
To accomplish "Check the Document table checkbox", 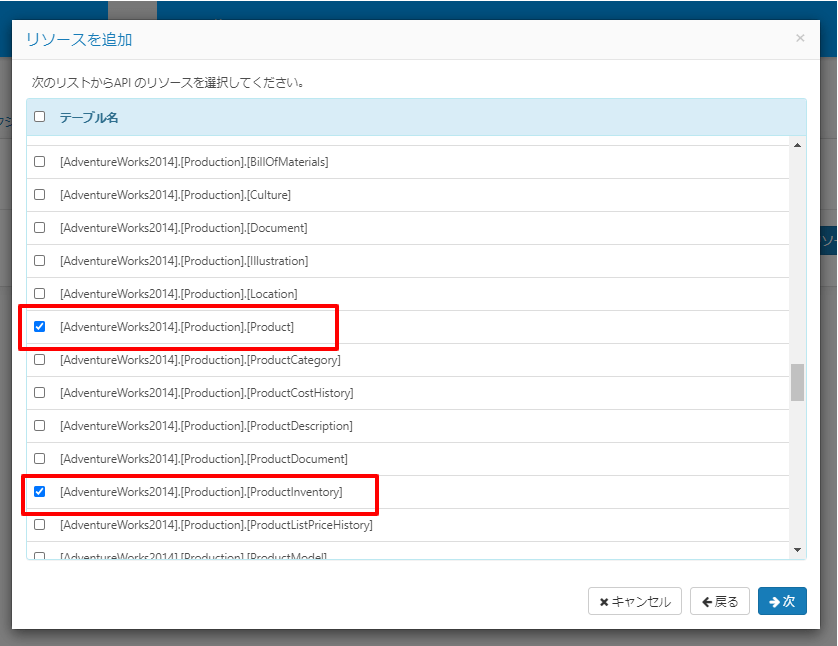I will coord(40,228).
